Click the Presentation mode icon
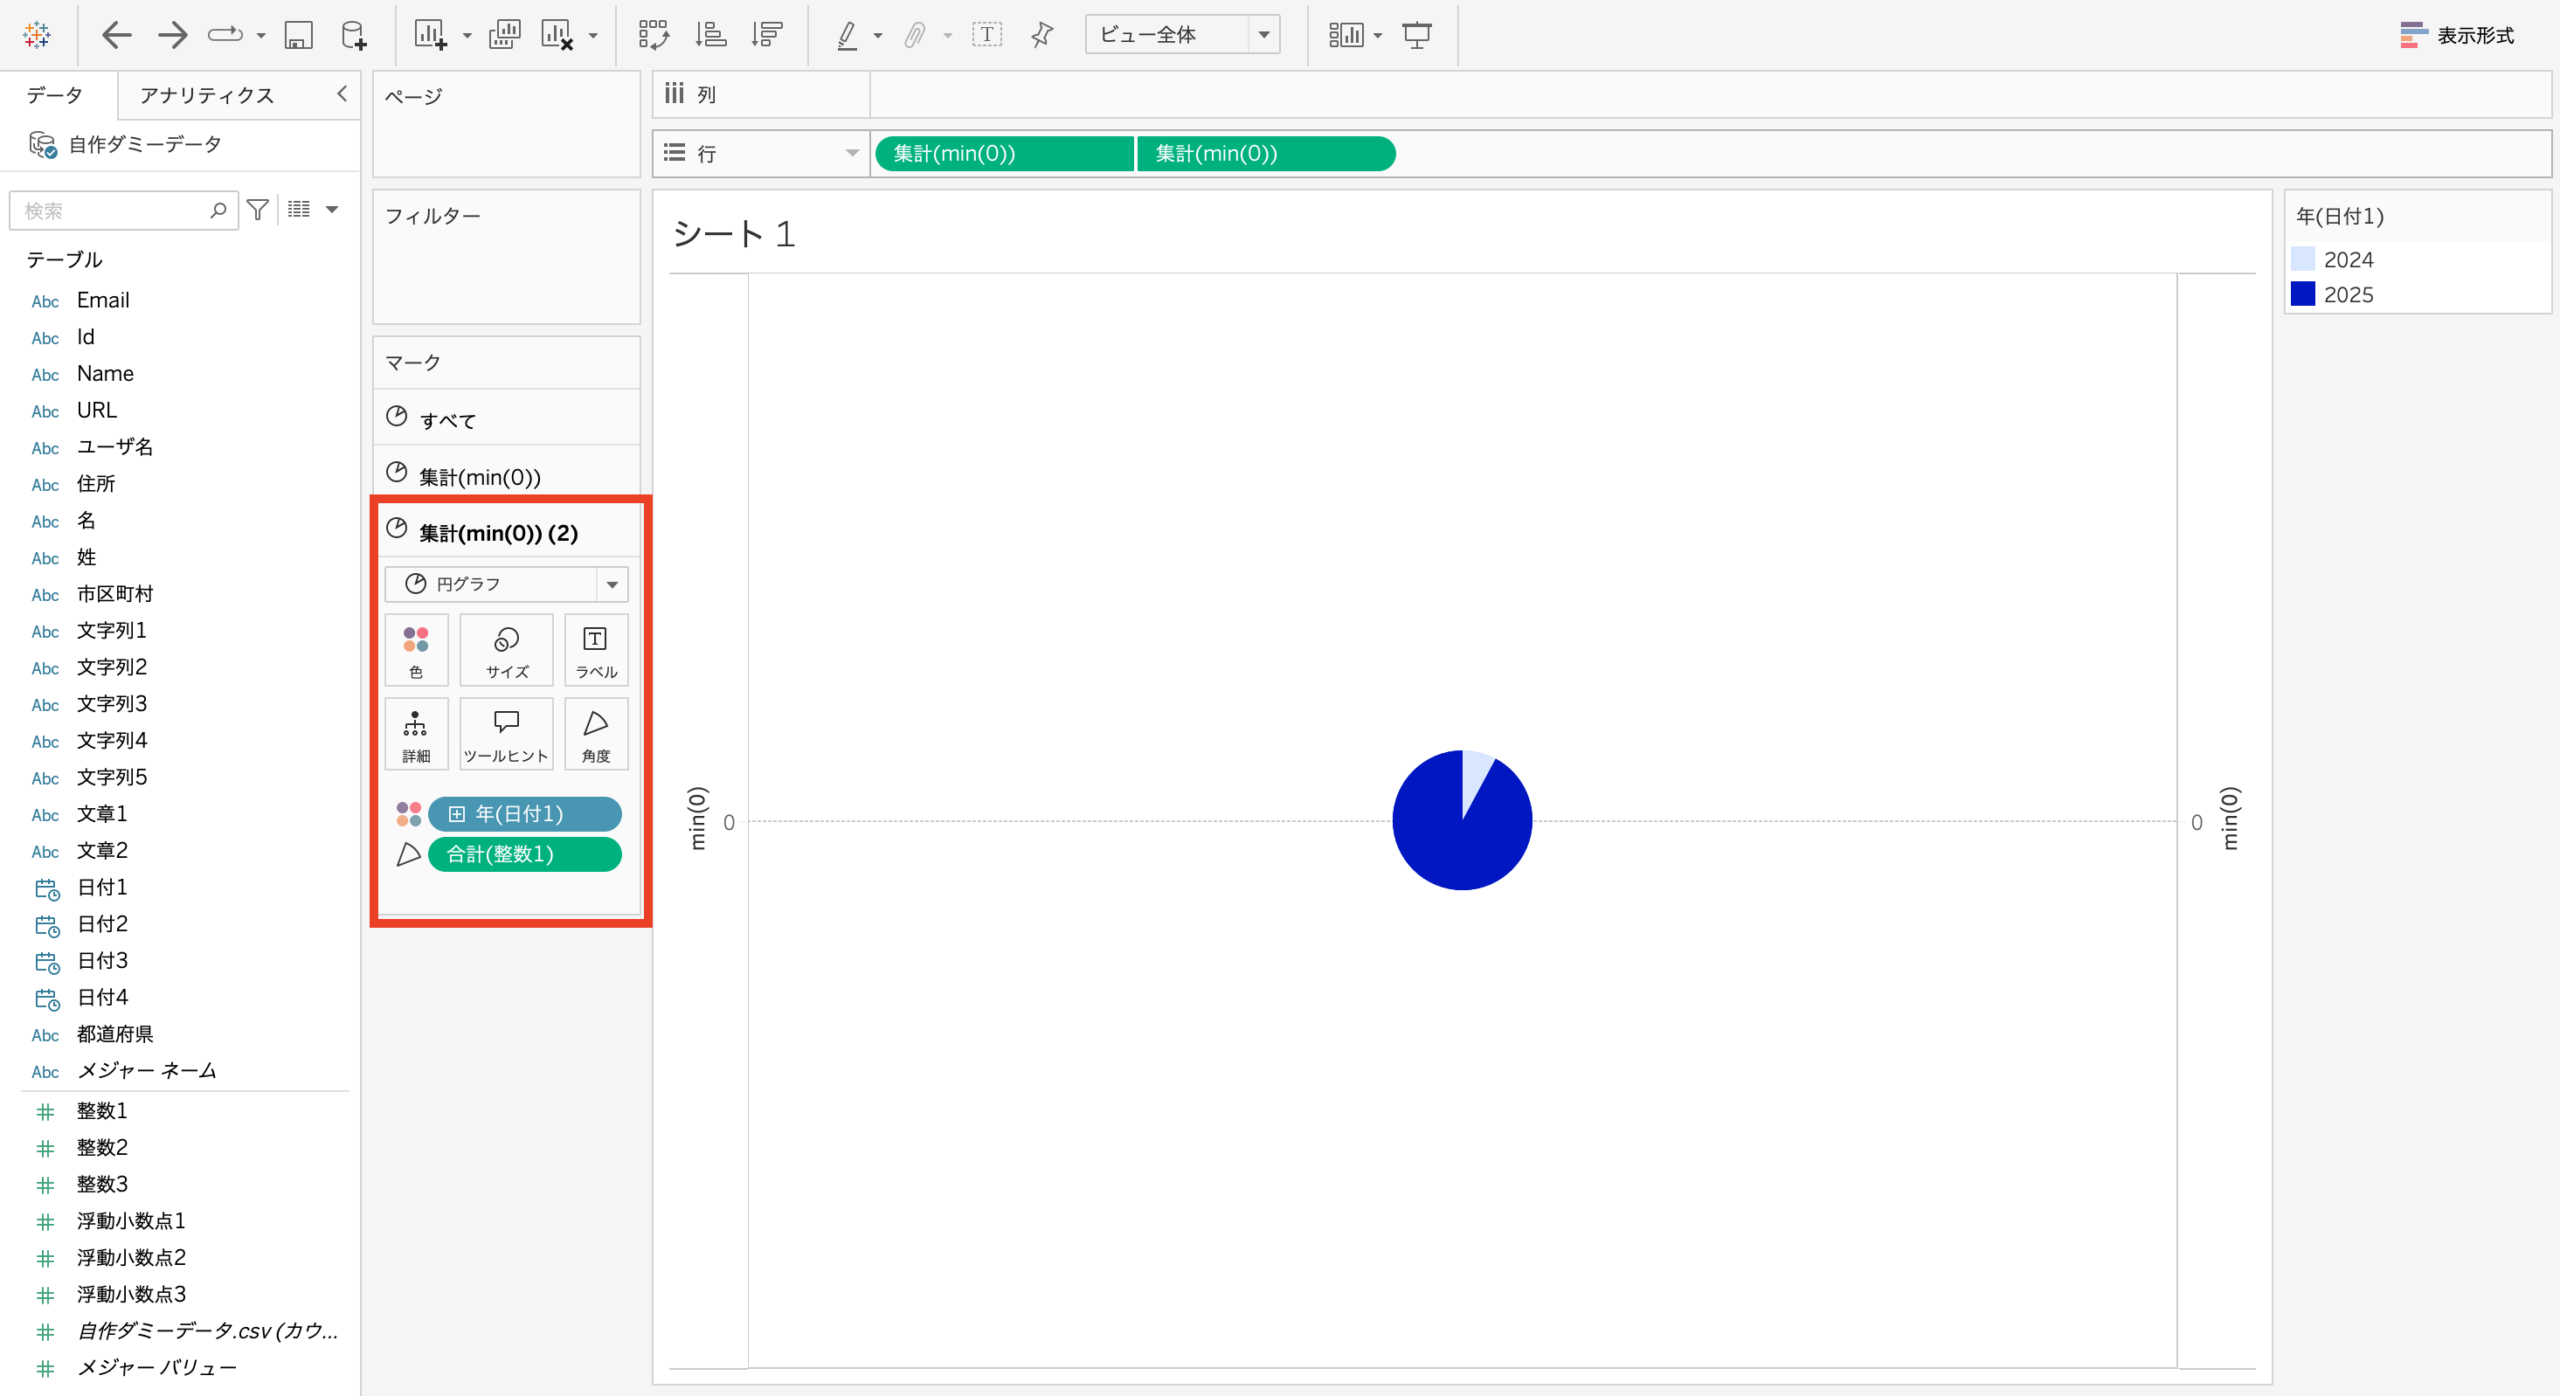The width and height of the screenshot is (2560, 1396). [1417, 35]
